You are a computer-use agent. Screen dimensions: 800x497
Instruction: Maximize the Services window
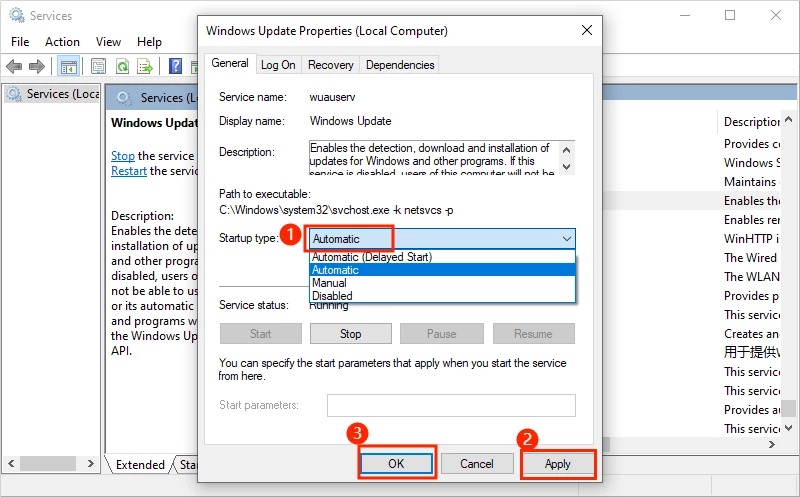click(730, 15)
